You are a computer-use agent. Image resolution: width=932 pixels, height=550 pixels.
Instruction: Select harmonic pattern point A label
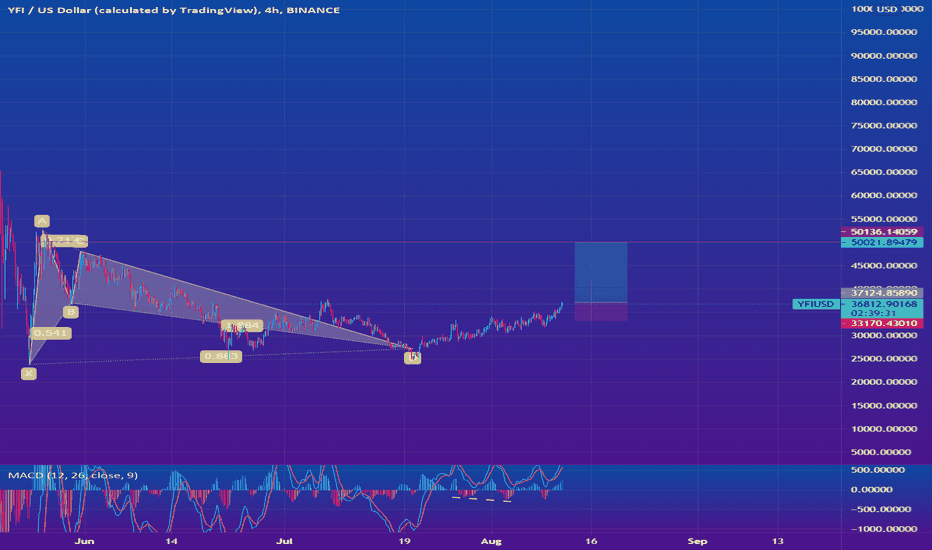(x=42, y=221)
